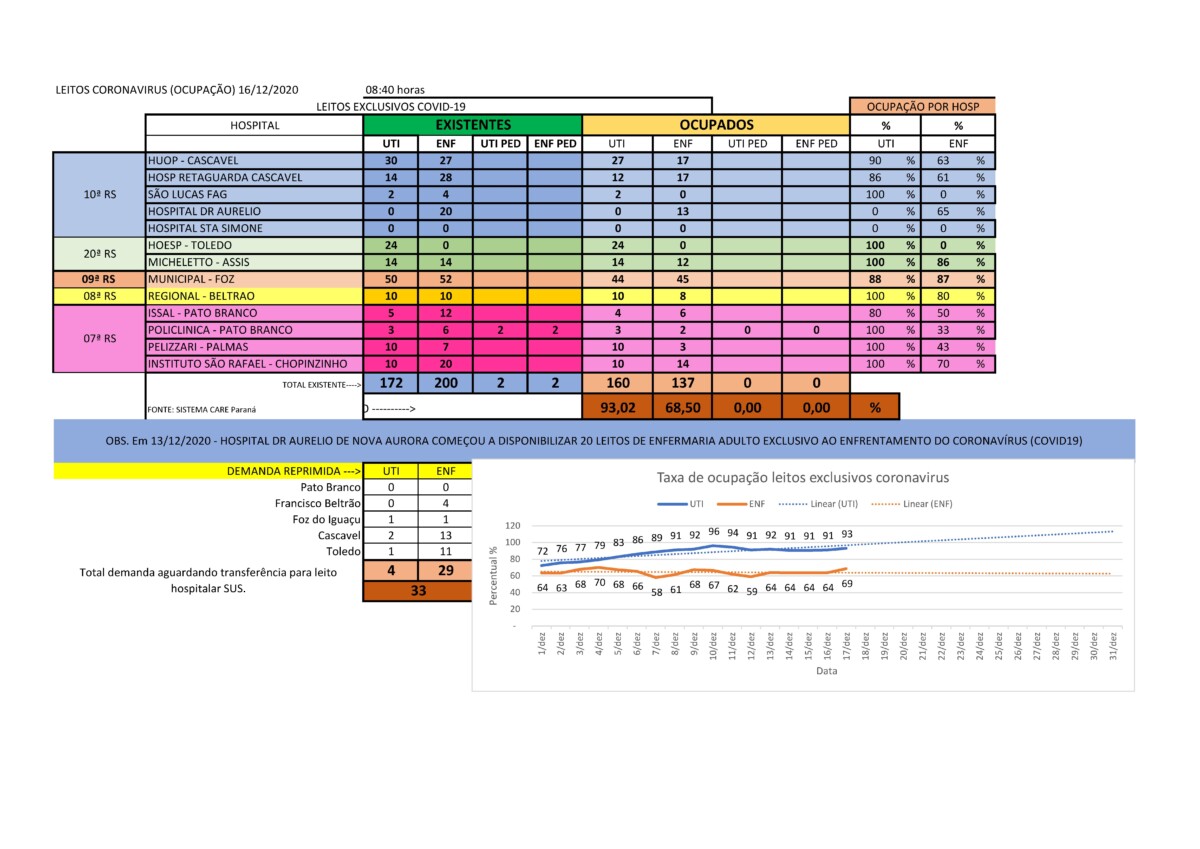Click the Linear (ENF) legend entry
Image resolution: width=1200 pixels, height=849 pixels.
[x=907, y=504]
